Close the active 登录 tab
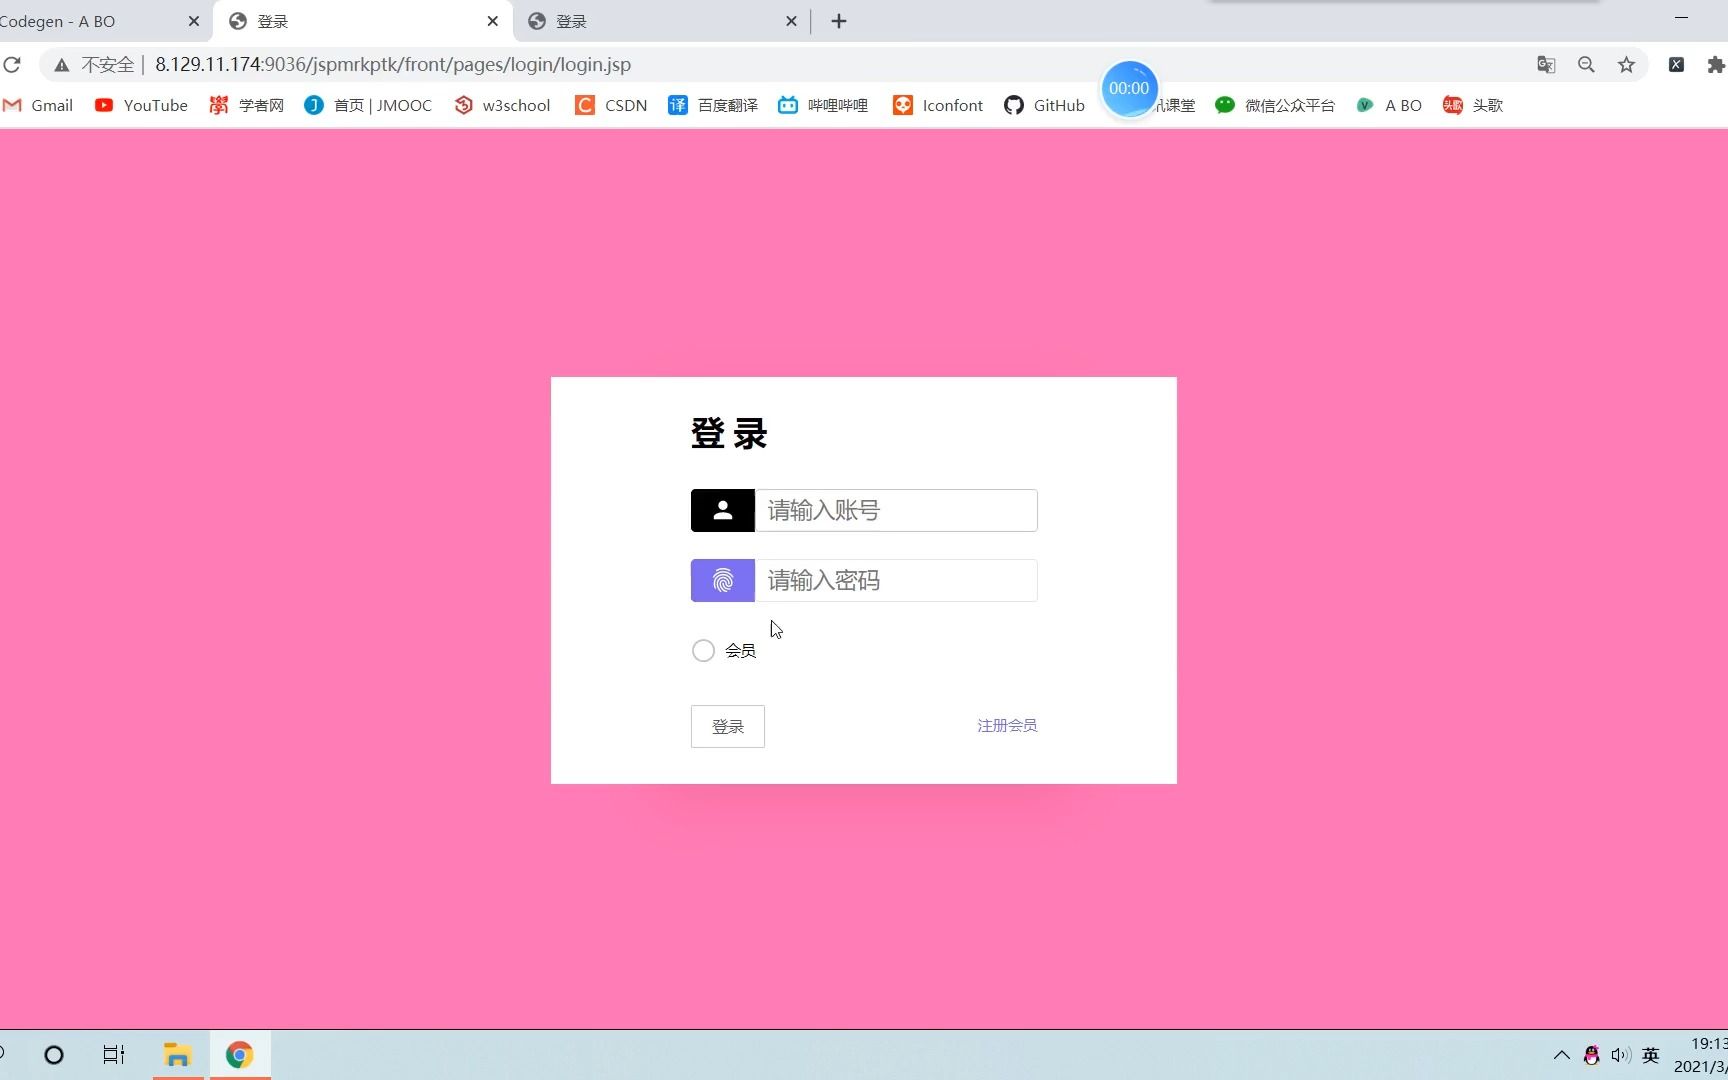 (x=492, y=21)
